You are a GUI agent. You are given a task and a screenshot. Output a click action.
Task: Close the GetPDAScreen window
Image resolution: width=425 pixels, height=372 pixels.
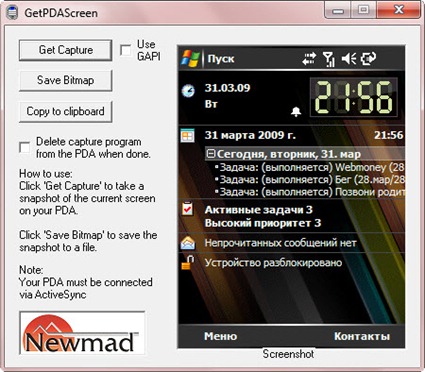click(399, 10)
